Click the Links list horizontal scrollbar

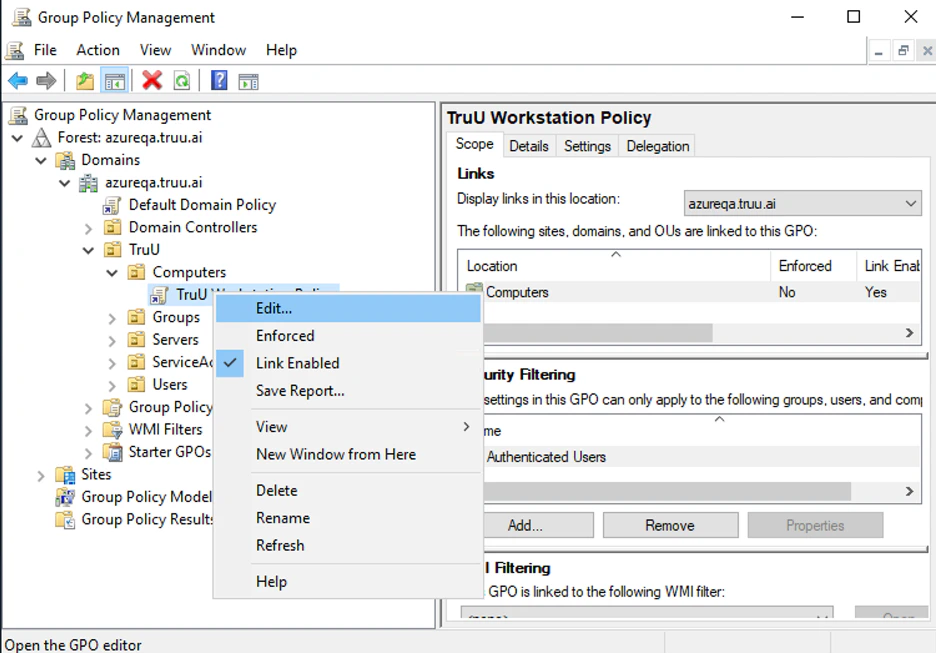[600, 332]
